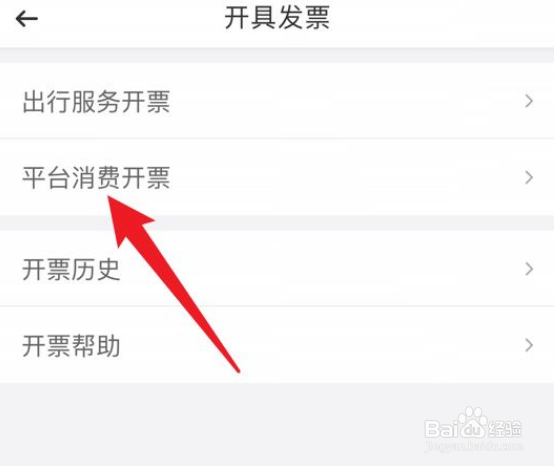Viewport: 554px width, 466px height.
Task: Click the jingyan.baidu.com watermark link
Action: pos(474,446)
